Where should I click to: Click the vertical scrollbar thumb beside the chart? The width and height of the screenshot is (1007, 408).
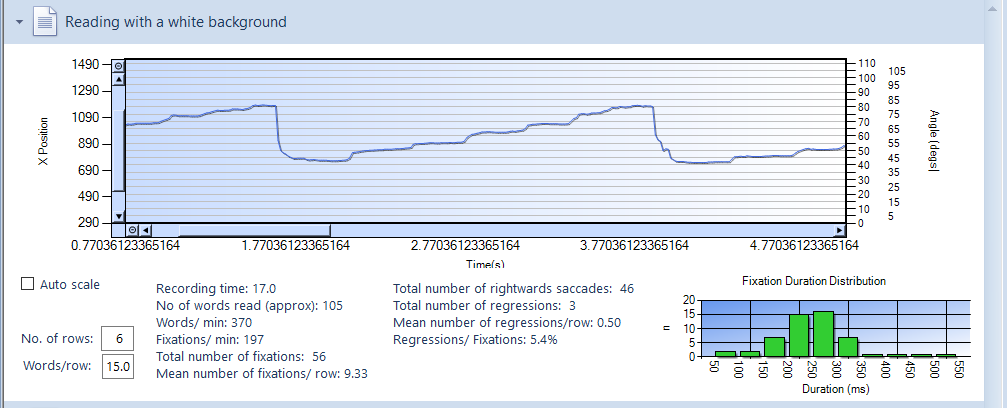(x=118, y=150)
